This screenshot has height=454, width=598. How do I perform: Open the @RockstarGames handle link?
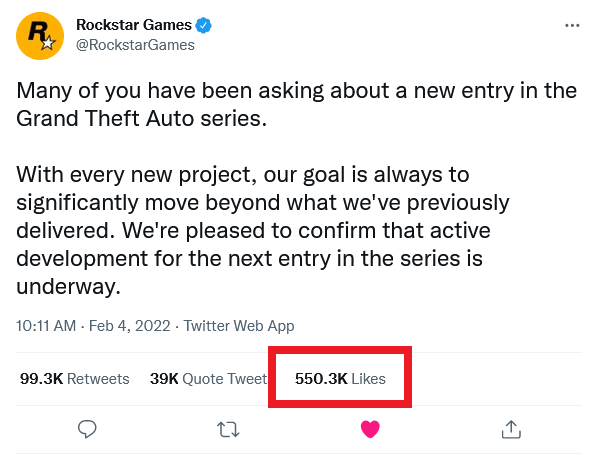135,45
